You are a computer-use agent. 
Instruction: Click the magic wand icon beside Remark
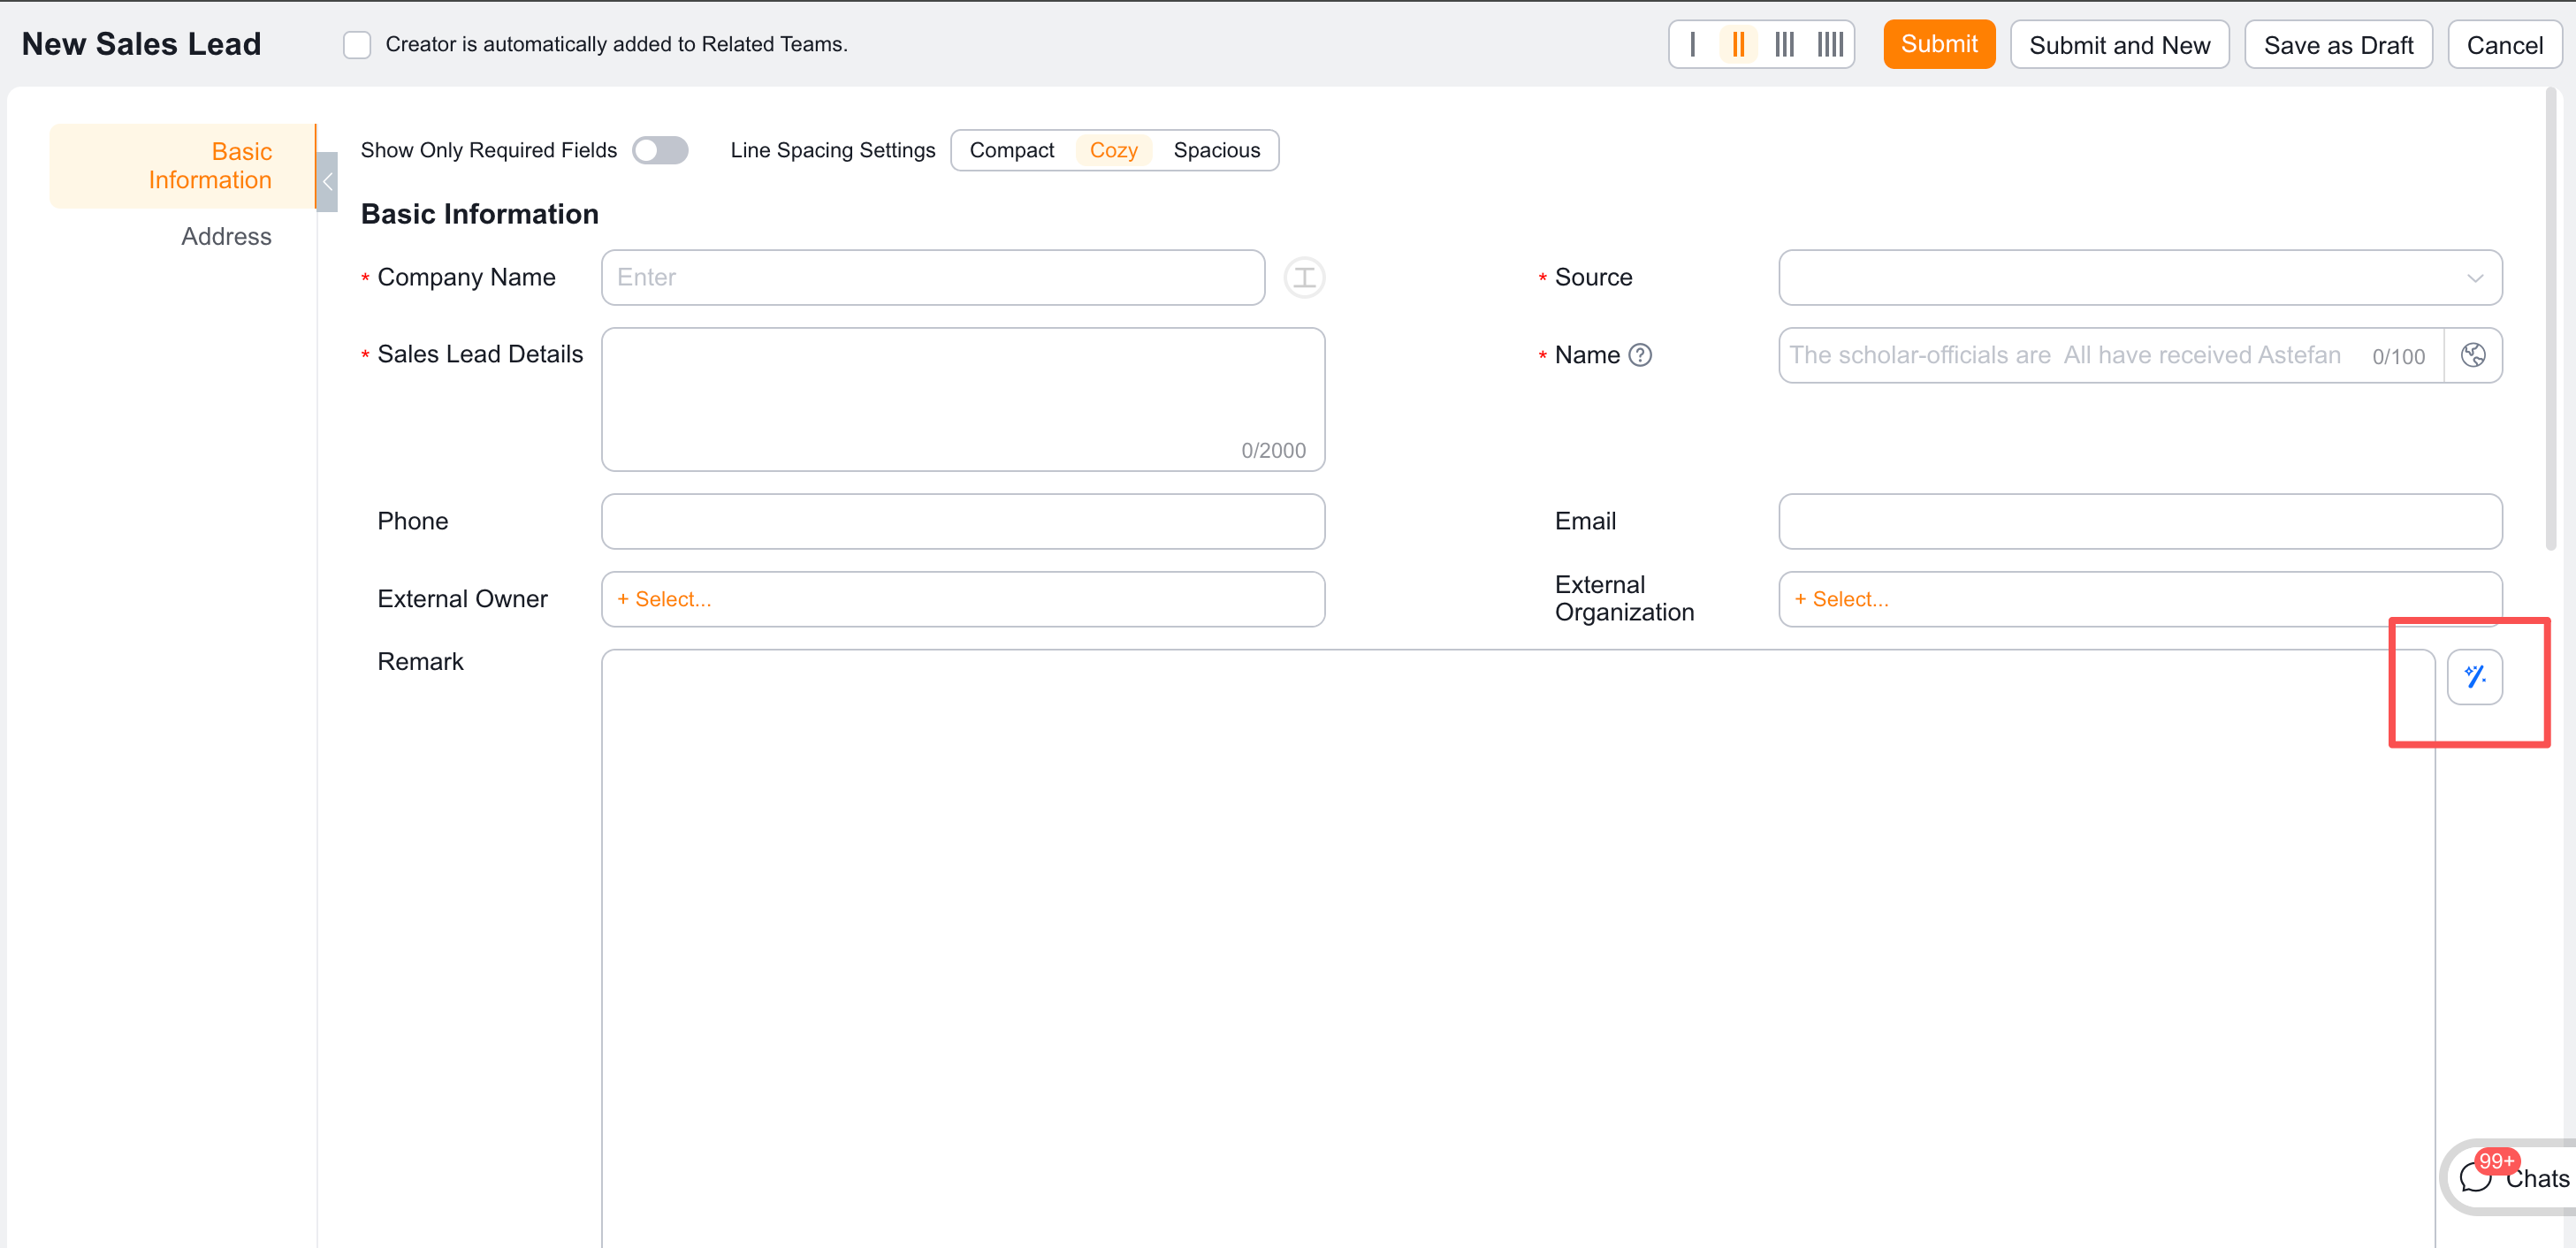coord(2475,677)
